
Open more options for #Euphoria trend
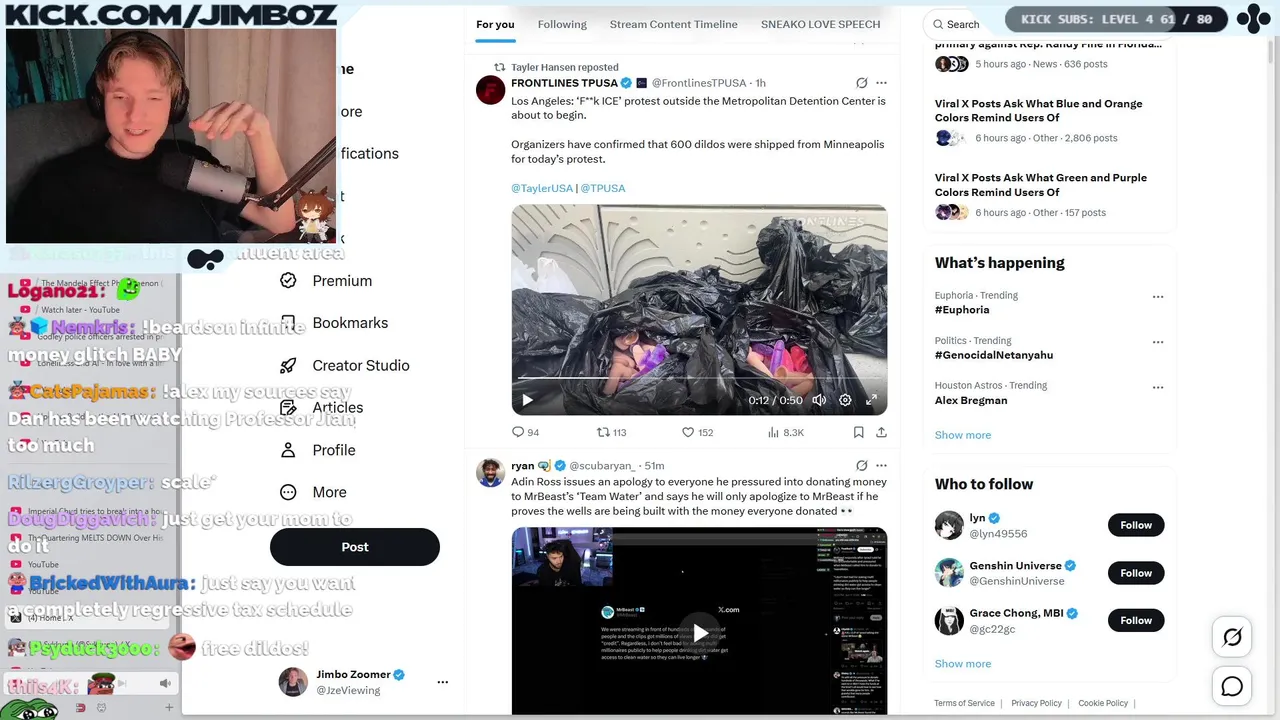[1158, 296]
